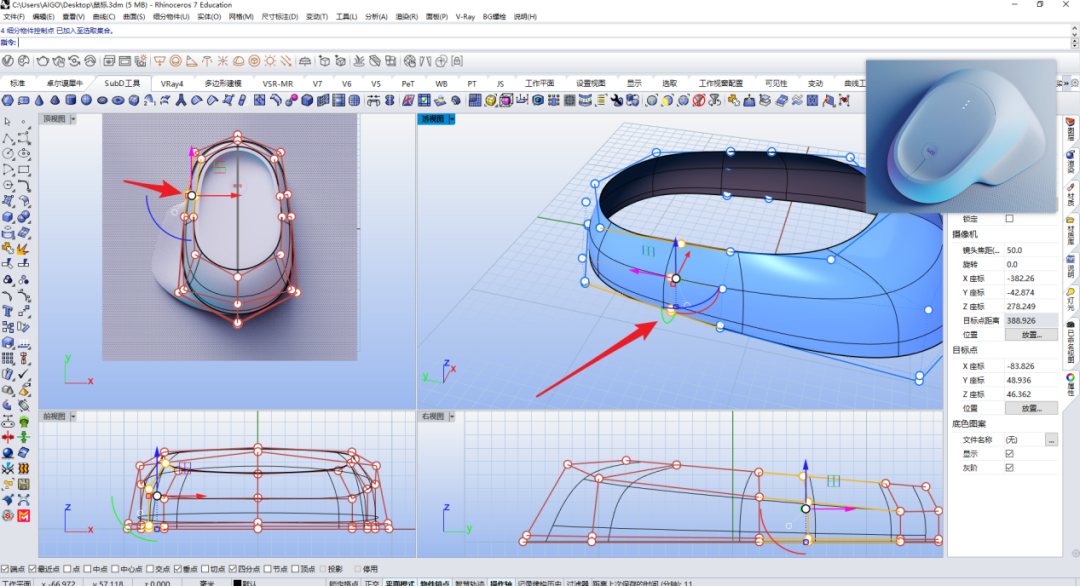The height and width of the screenshot is (586, 1080).
Task: Toggle 操作轴 in the status bar
Action: 501,583
